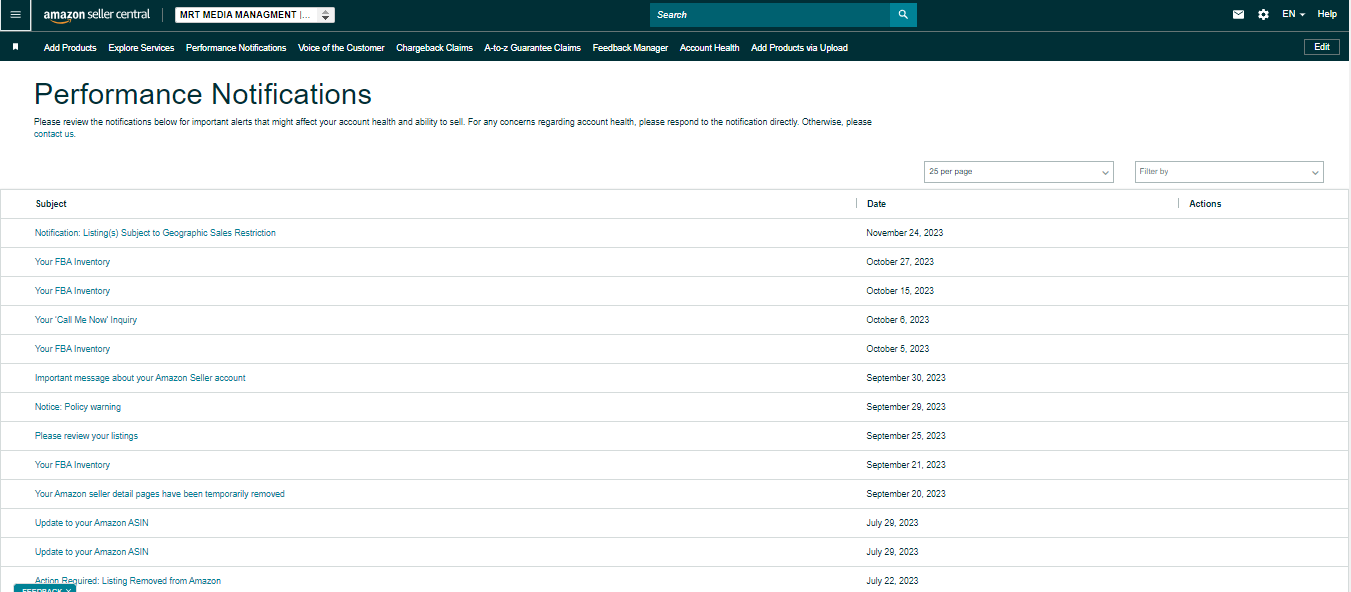Viewport: 1351px width, 592px height.
Task: Click into the Search field
Action: (x=770, y=15)
